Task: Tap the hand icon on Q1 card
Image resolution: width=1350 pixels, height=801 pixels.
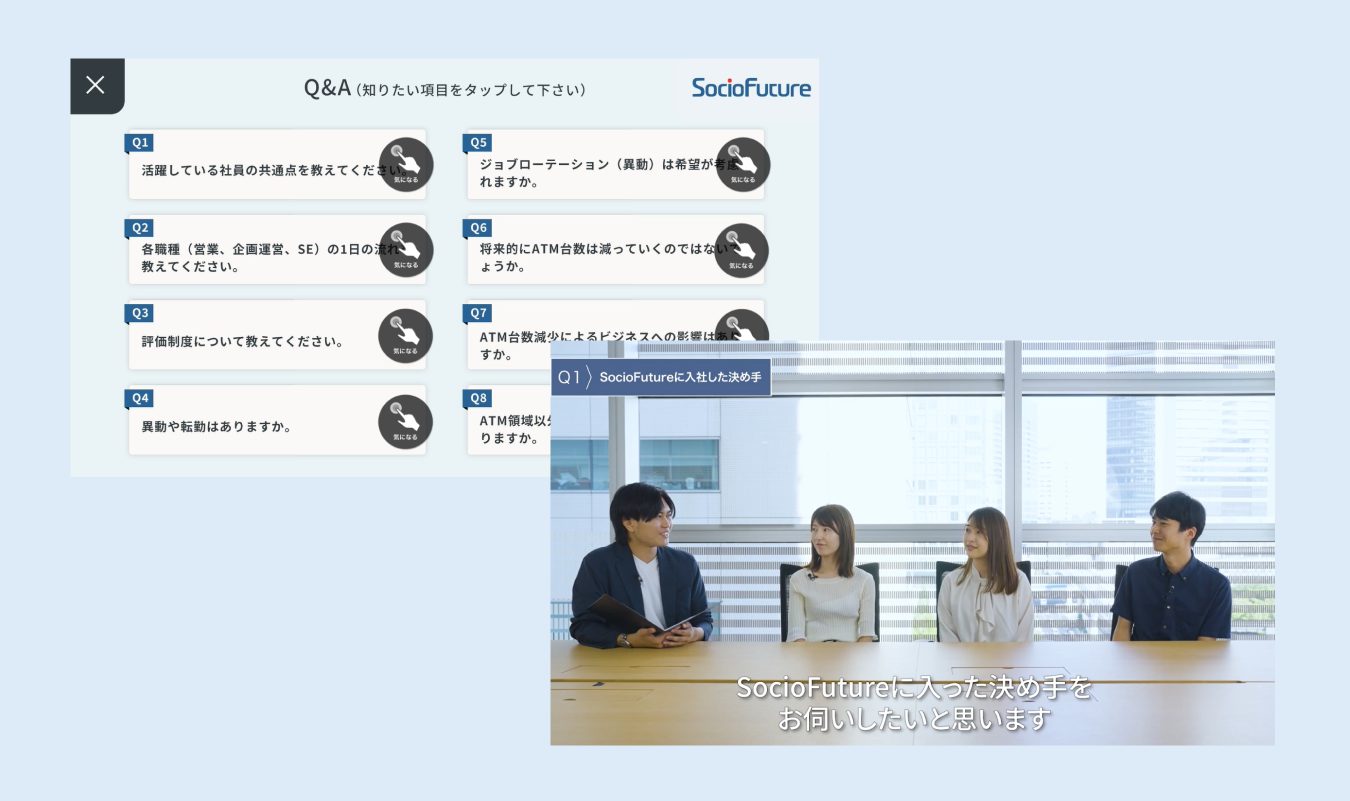Action: 406,164
